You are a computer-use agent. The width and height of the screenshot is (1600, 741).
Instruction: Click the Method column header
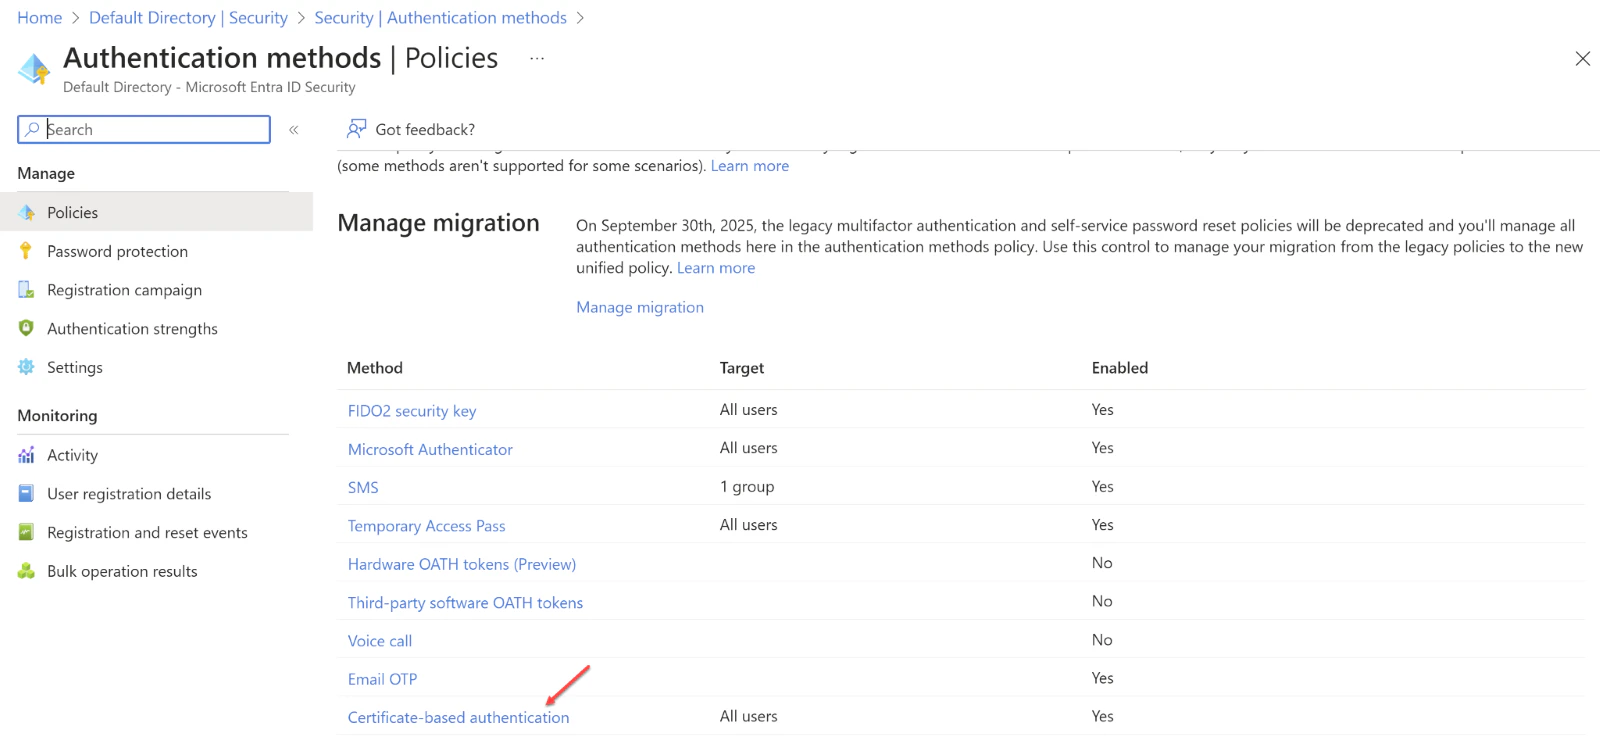(375, 368)
